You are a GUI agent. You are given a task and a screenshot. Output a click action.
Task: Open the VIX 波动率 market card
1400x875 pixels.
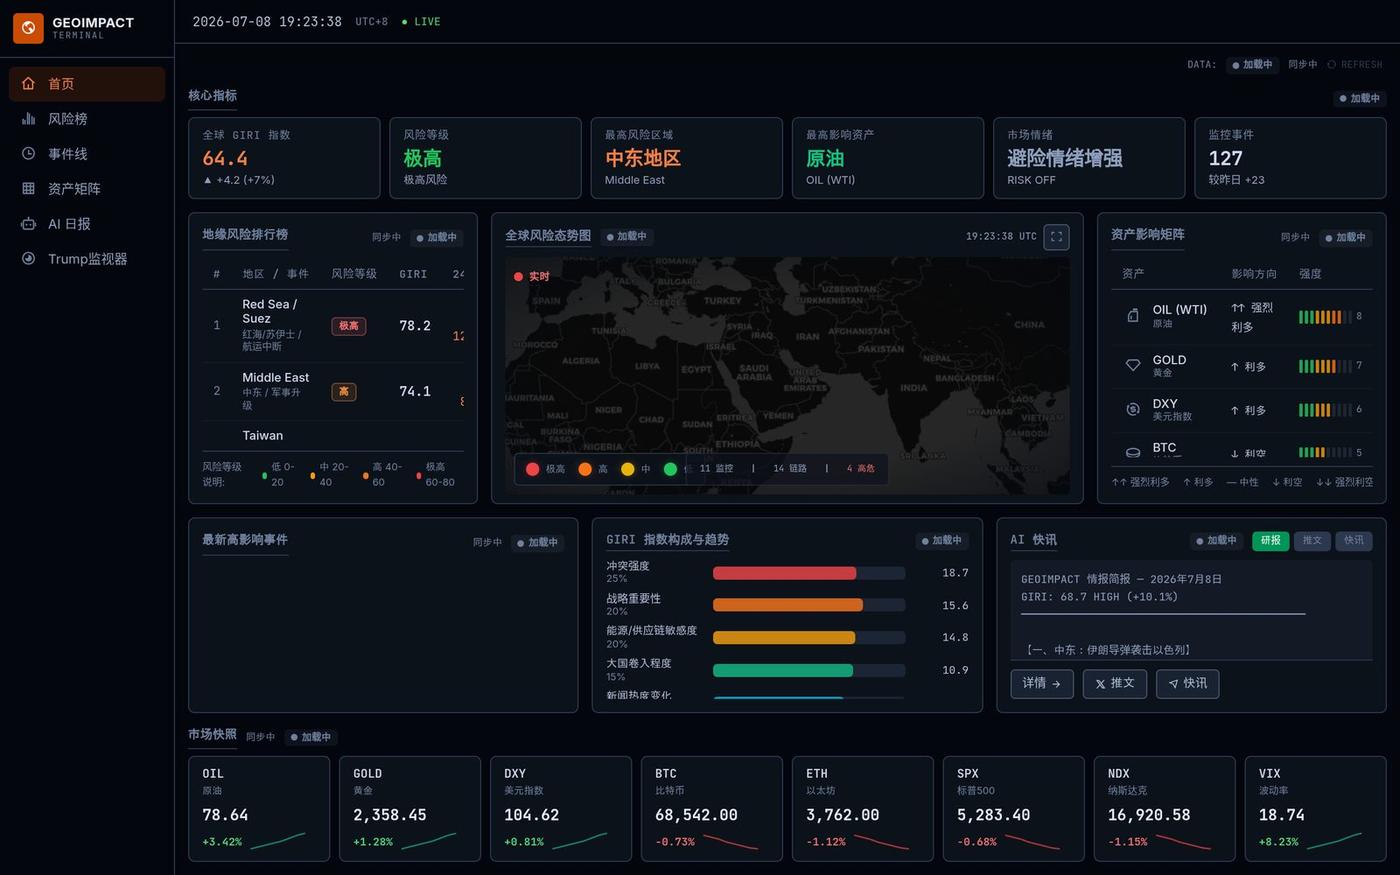(1316, 809)
